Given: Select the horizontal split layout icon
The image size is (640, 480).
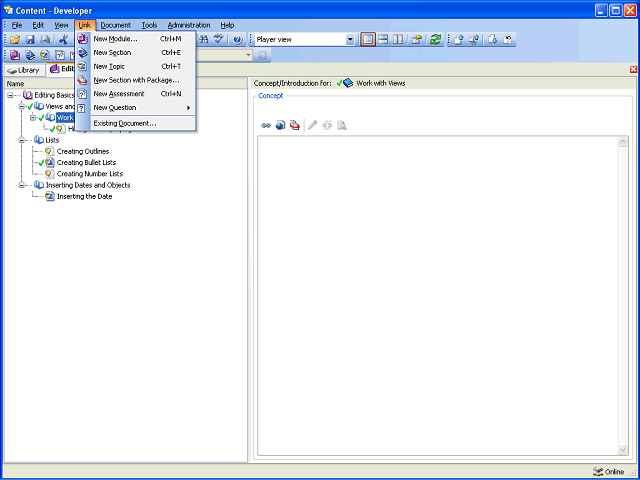Looking at the screenshot, I should (383, 40).
